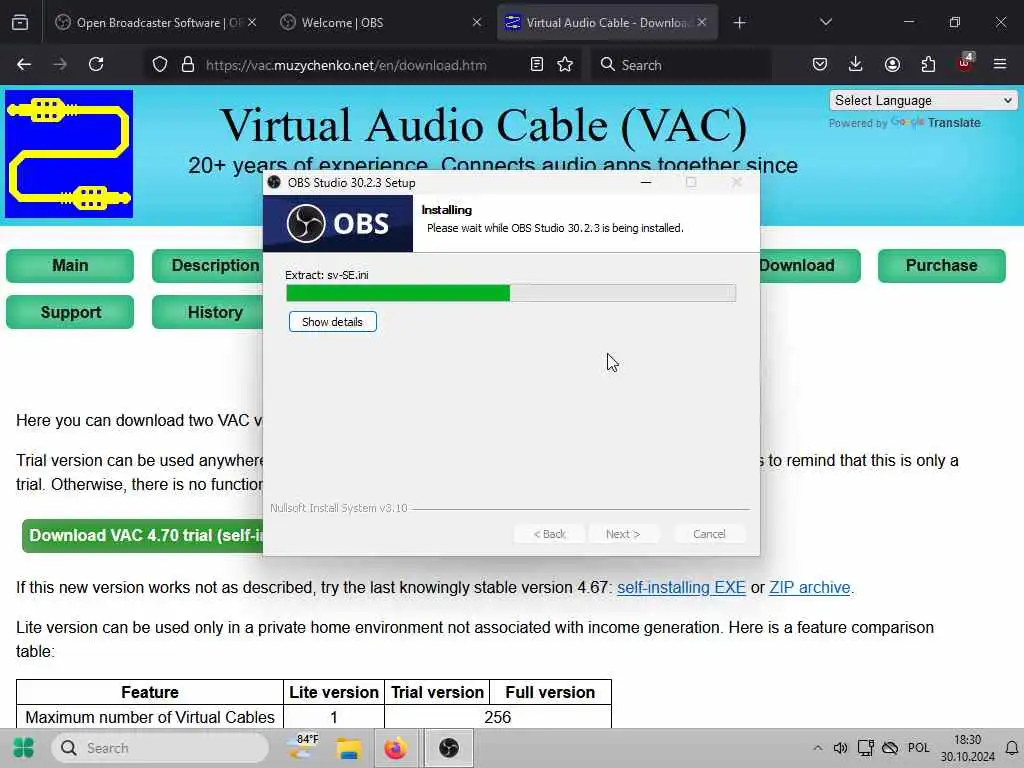1024x768 pixels.
Task: Reload the page with the refresh icon
Action: (96, 65)
